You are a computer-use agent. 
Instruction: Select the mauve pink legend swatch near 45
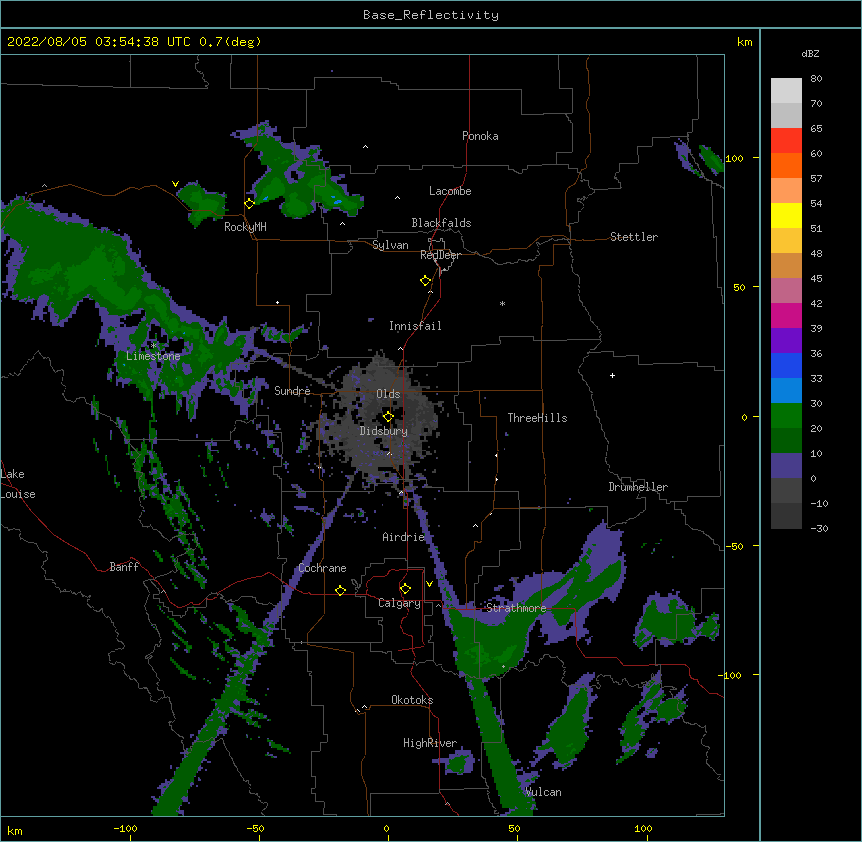click(x=786, y=291)
